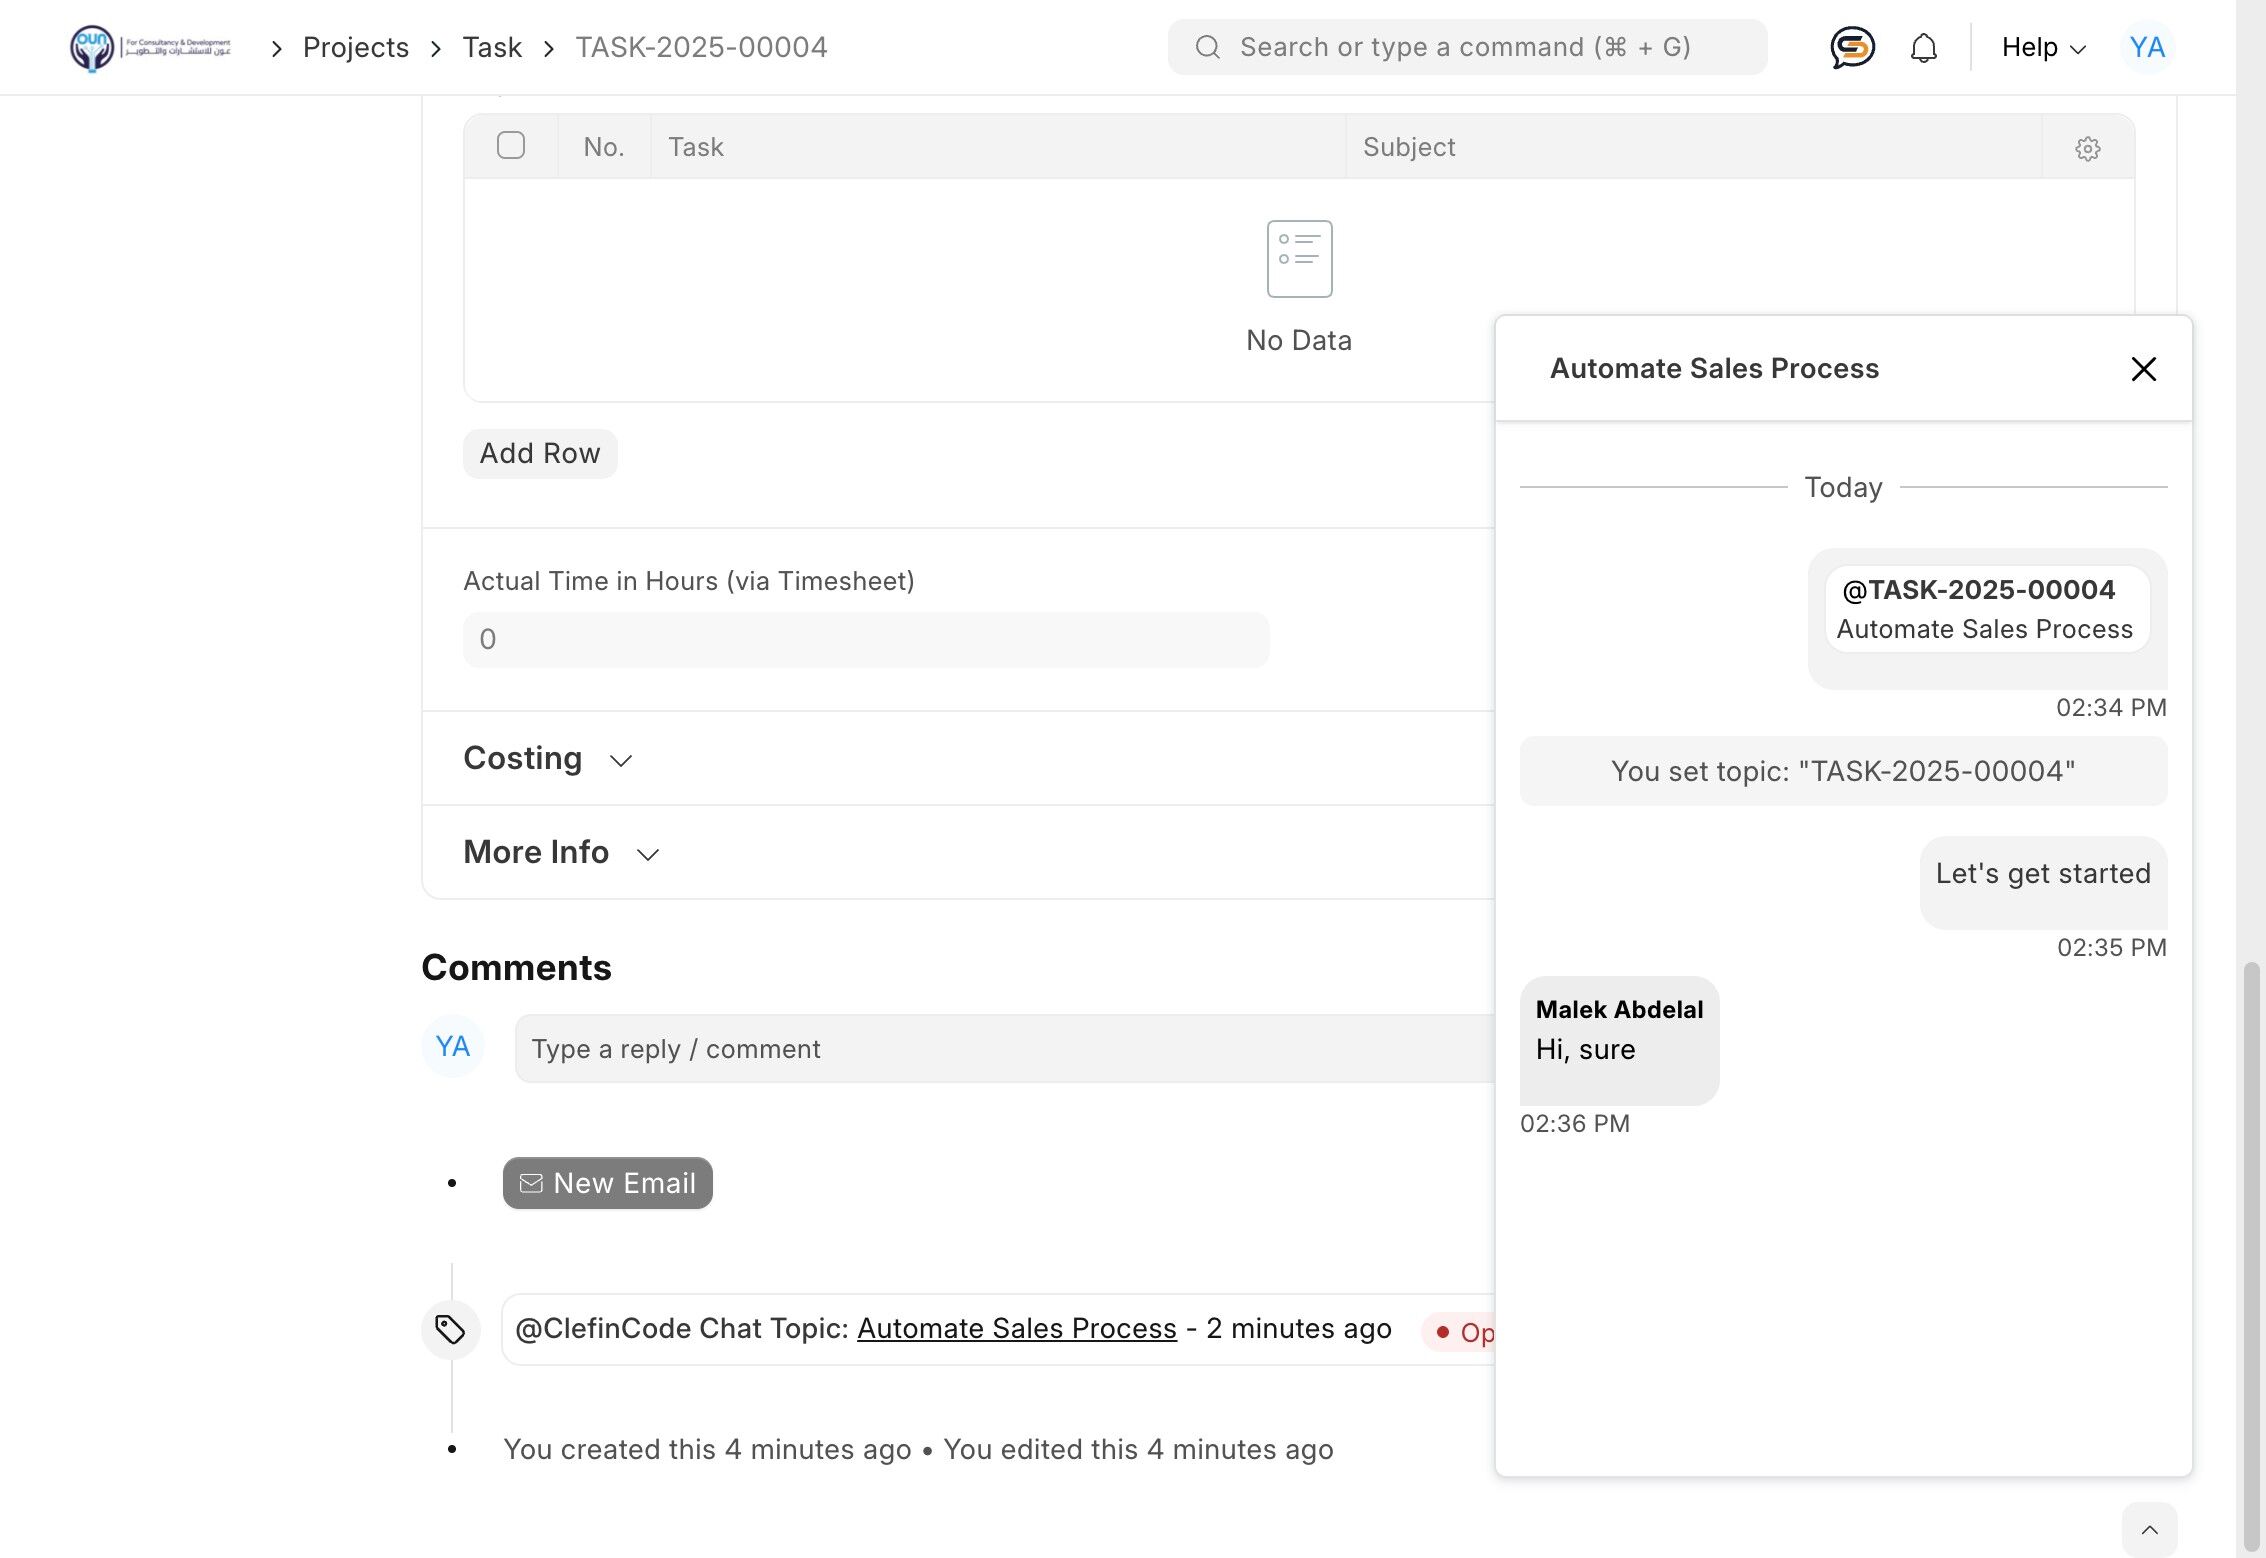The image size is (2266, 1558).
Task: Click the tag icon in timeline
Action: pos(450,1329)
